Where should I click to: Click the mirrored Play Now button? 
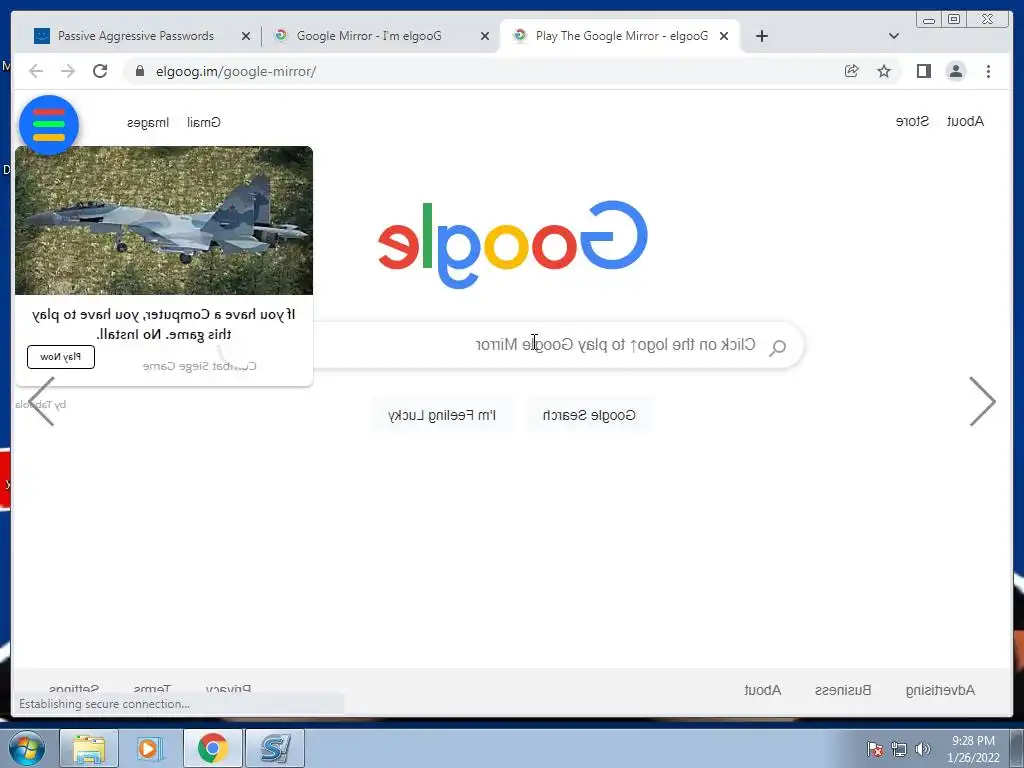61,357
